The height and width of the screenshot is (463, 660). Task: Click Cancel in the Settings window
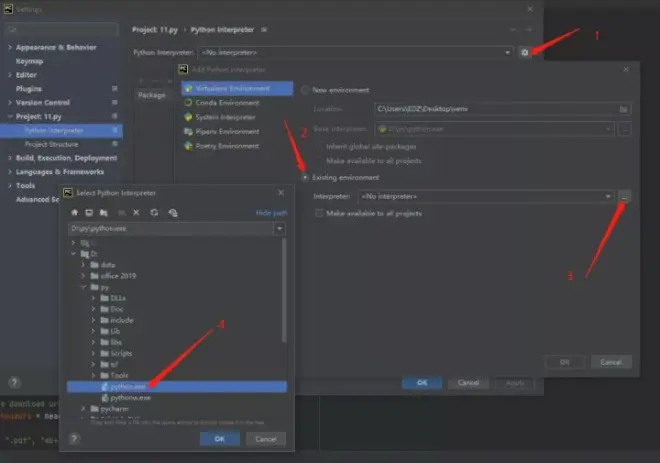point(468,383)
